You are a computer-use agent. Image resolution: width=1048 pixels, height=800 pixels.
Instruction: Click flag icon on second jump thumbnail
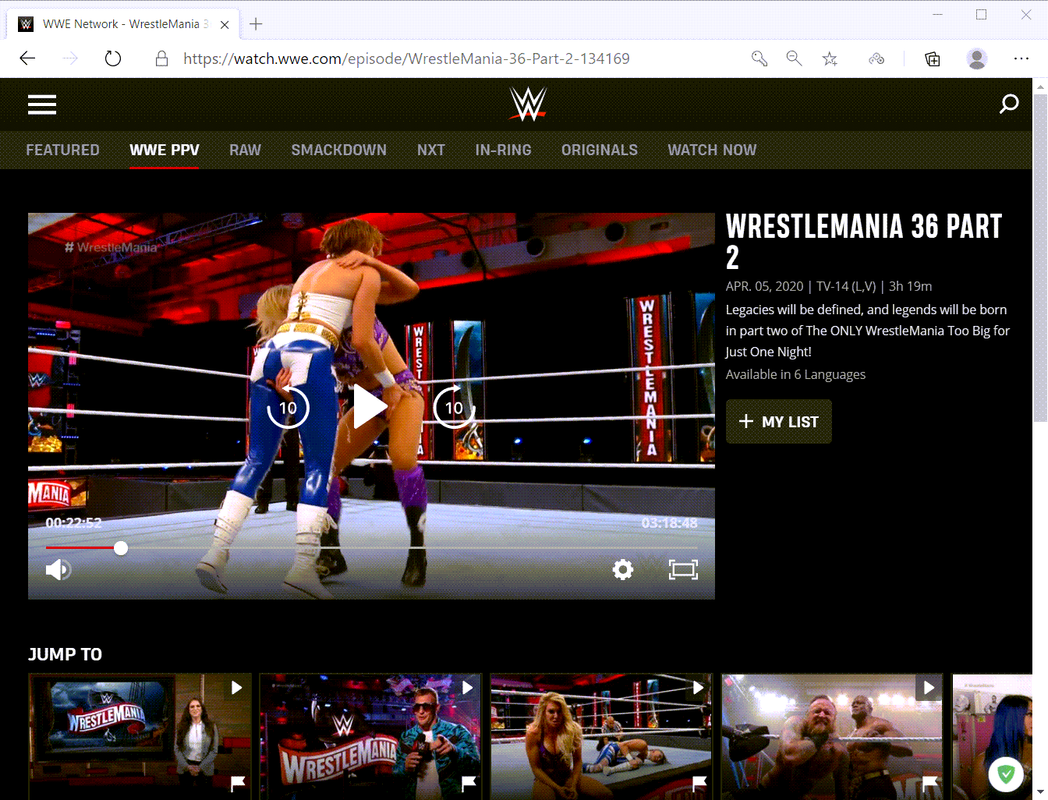(469, 783)
